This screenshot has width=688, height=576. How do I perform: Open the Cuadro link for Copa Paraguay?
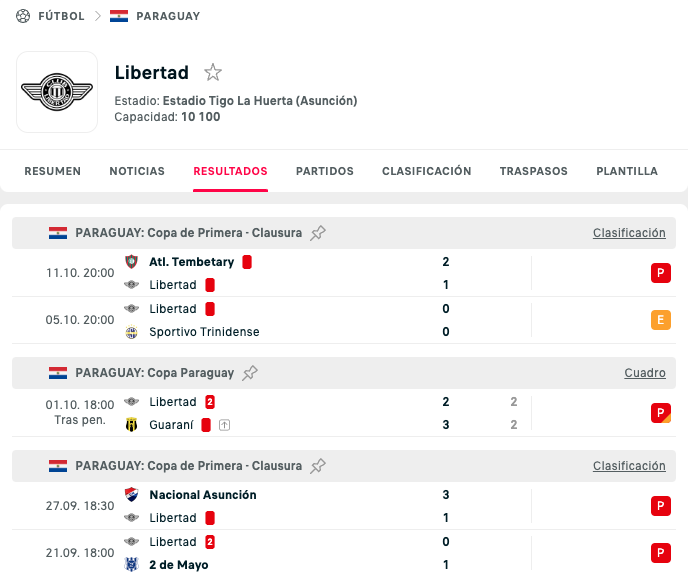(x=645, y=373)
